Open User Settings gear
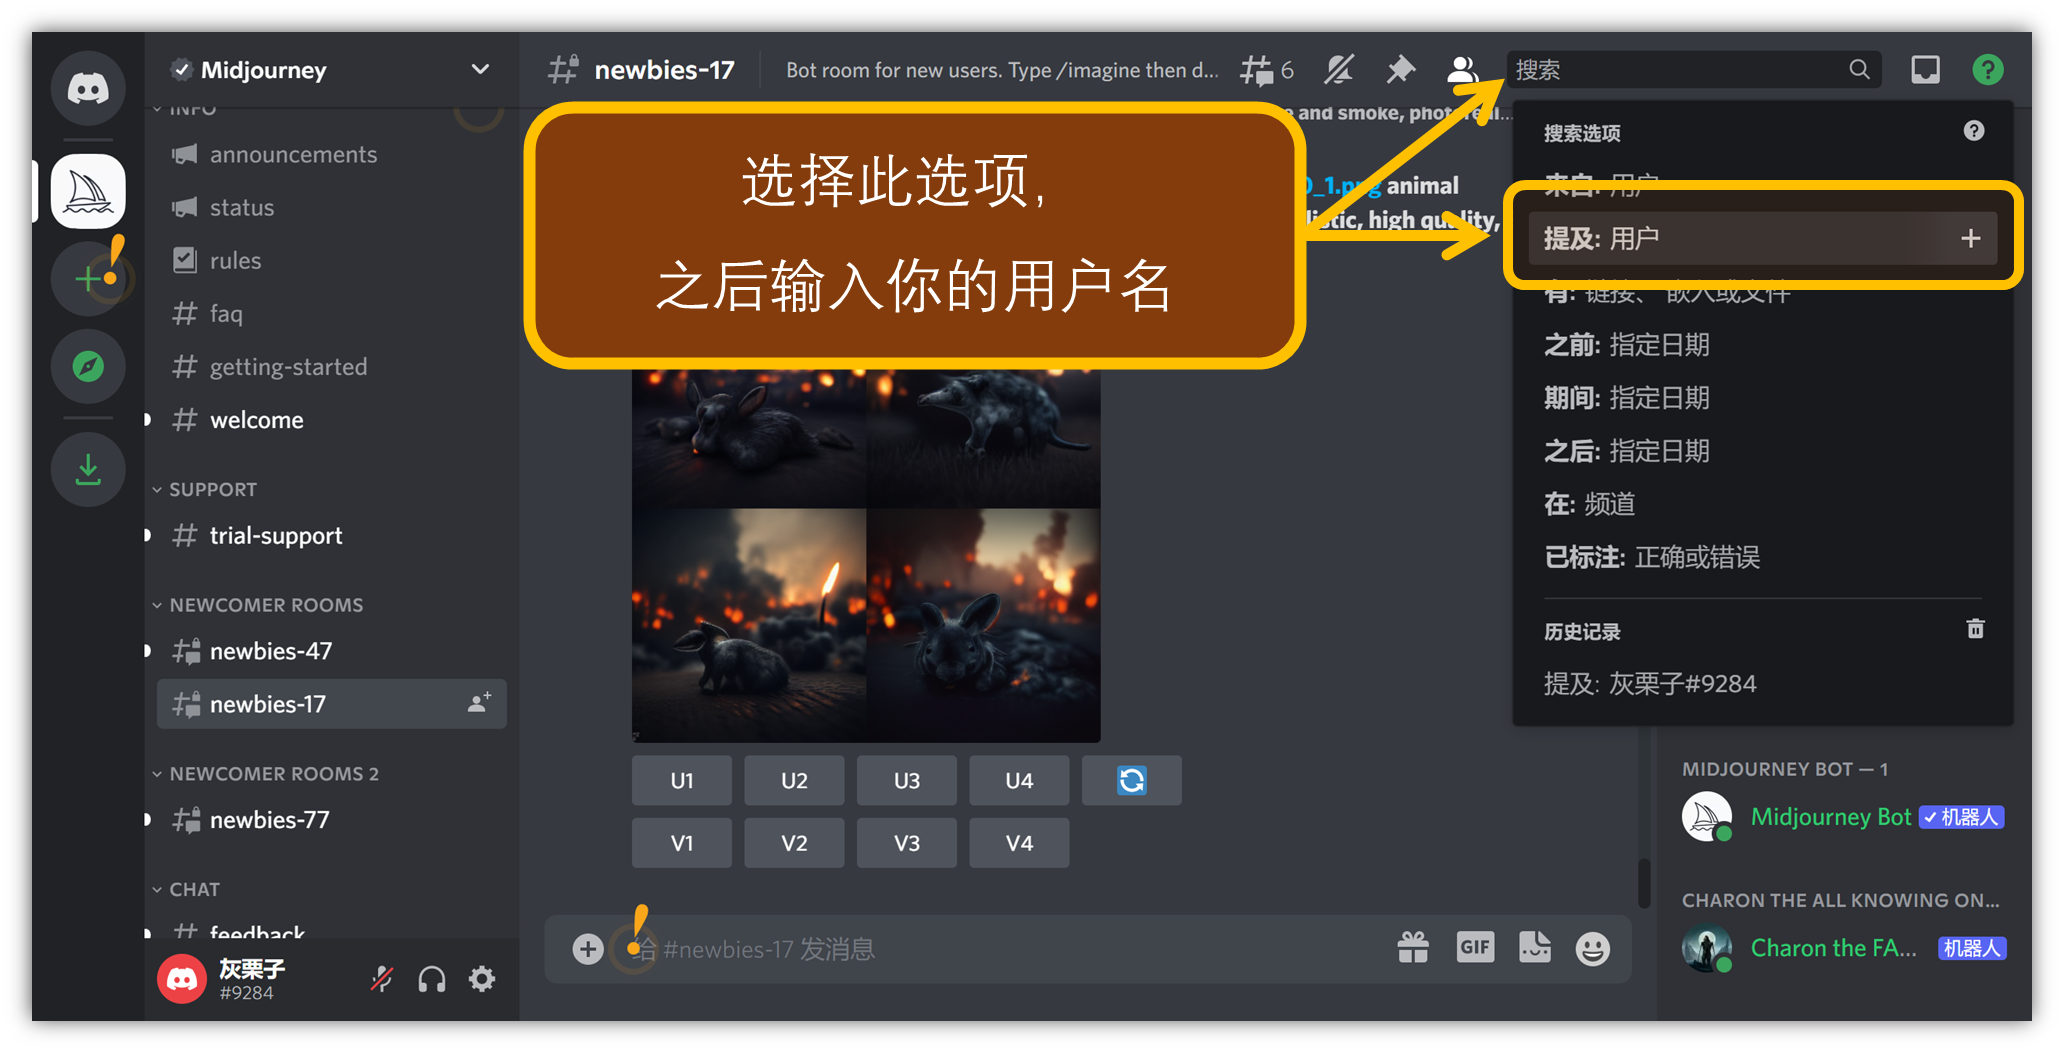The width and height of the screenshot is (2064, 1053). click(482, 979)
